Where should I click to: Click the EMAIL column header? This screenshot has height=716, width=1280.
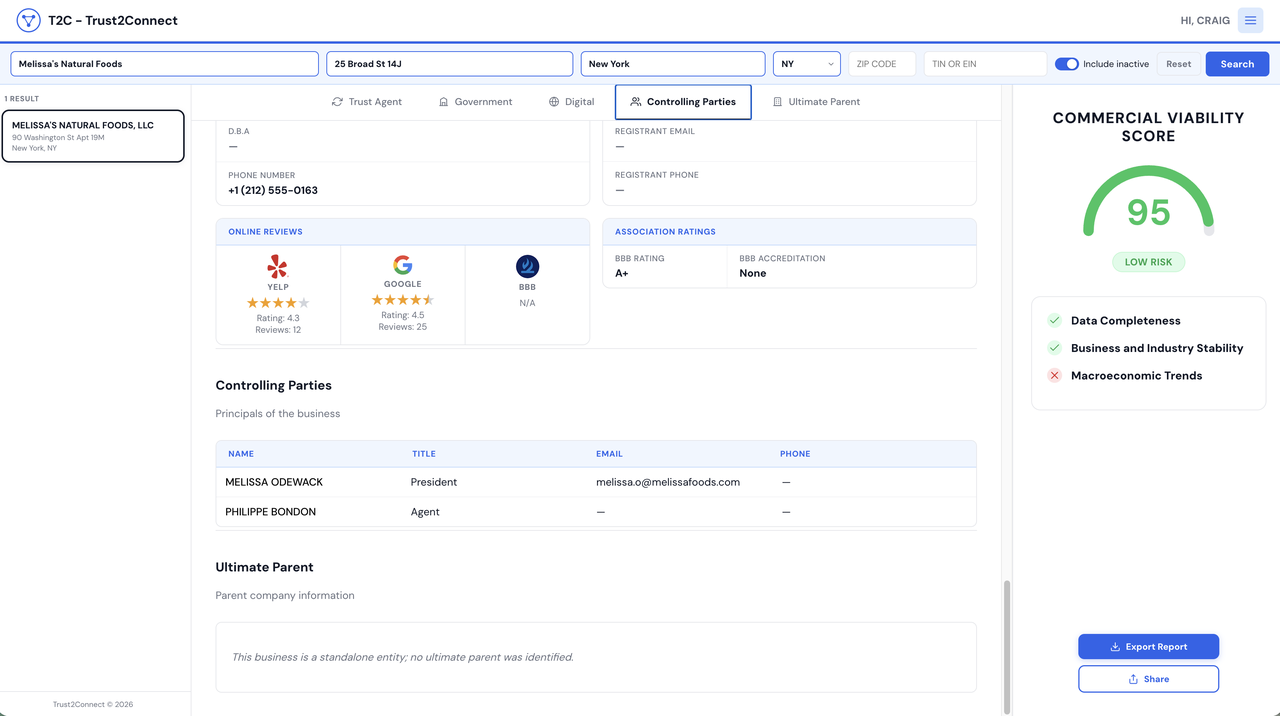click(x=609, y=454)
